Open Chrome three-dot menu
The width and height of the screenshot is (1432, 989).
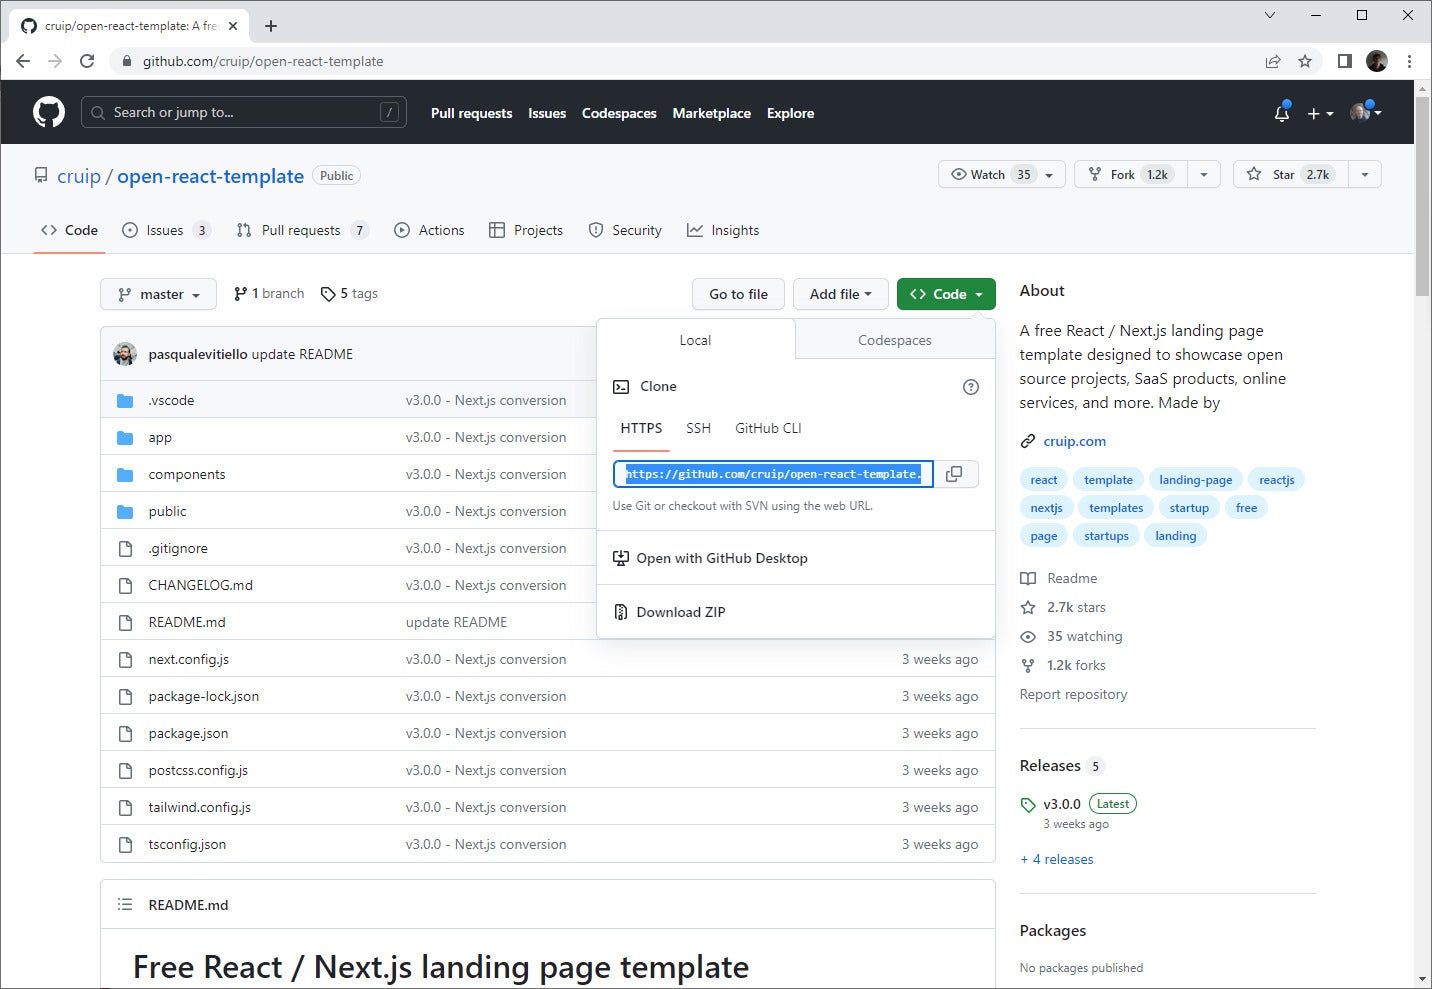[1409, 61]
